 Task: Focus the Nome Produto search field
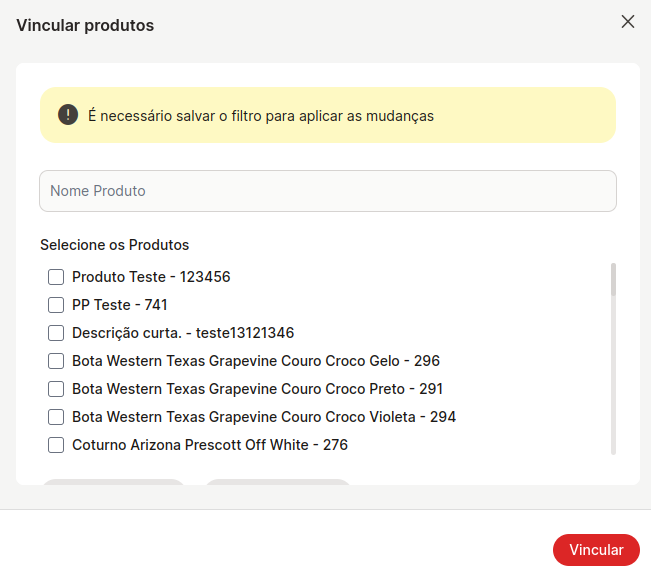point(328,191)
